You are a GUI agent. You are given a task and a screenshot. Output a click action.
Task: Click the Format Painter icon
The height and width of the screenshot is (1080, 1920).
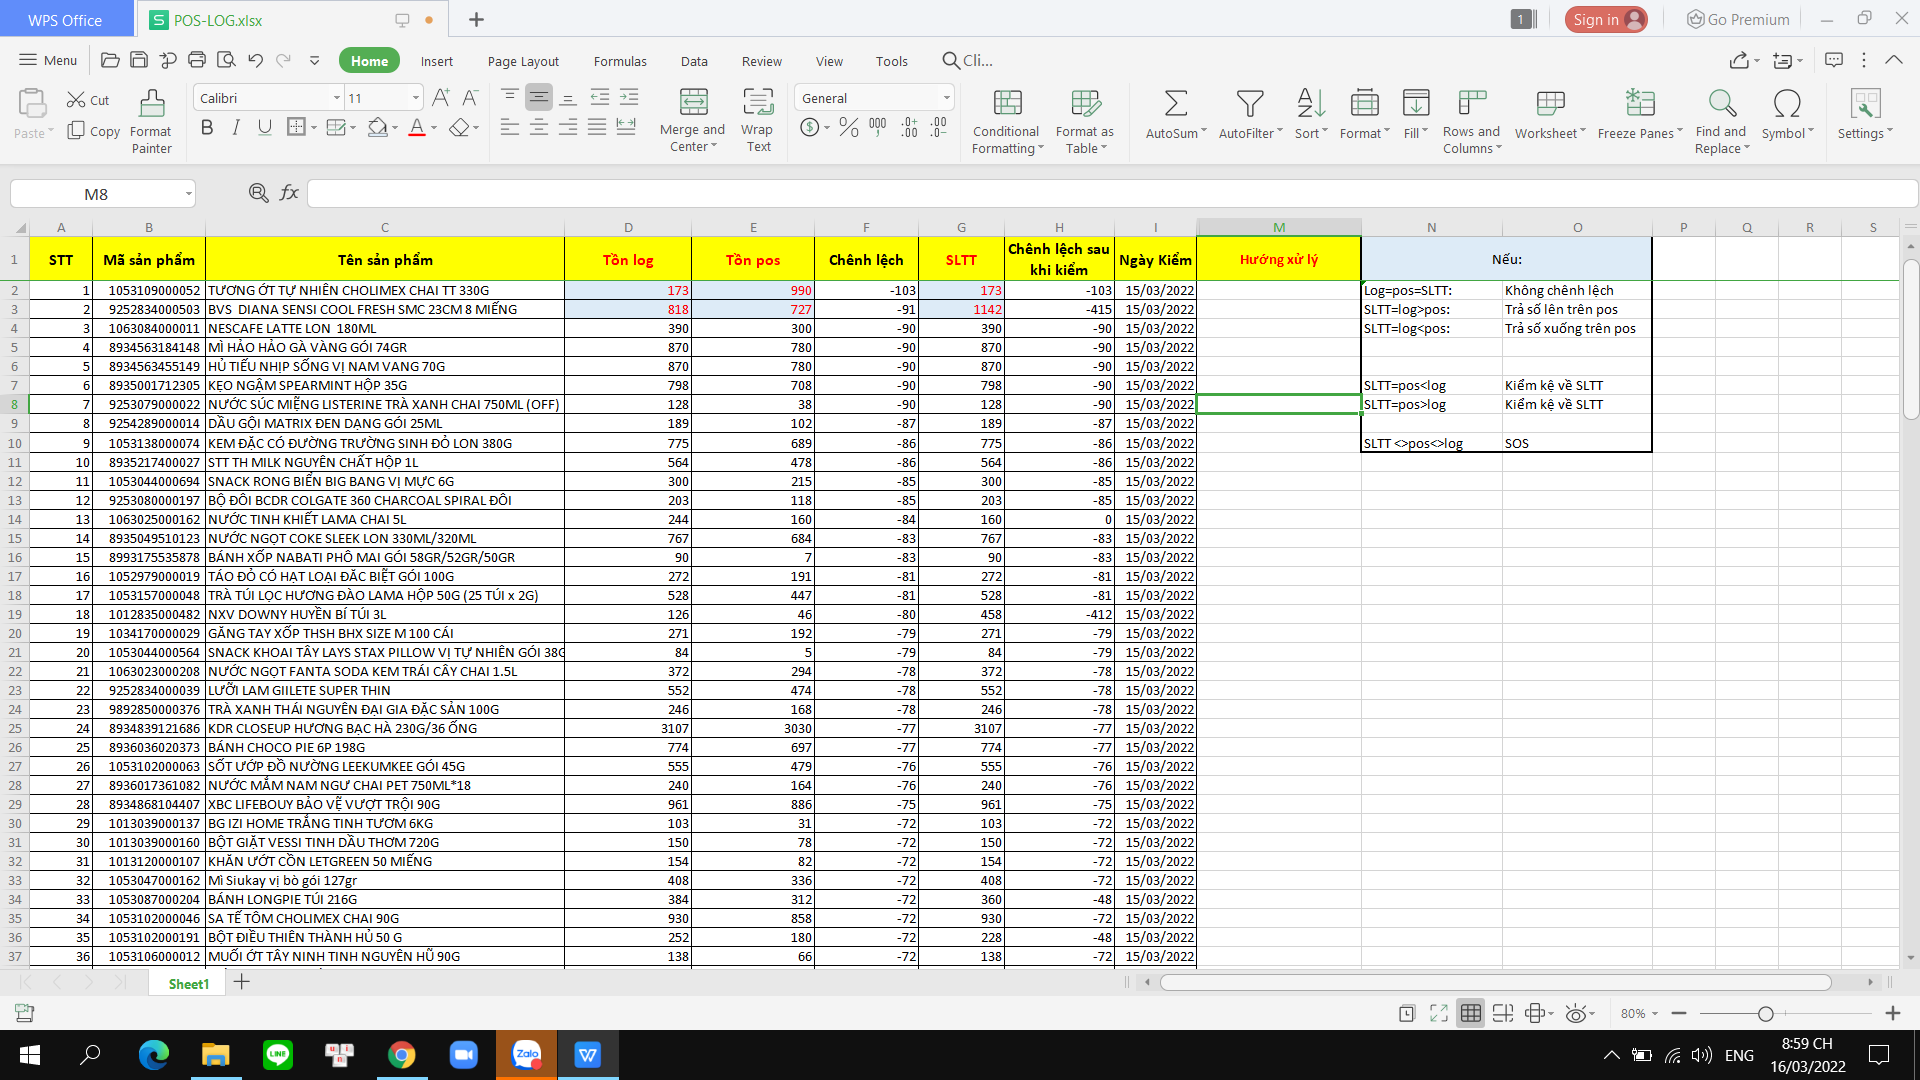pos(151,103)
